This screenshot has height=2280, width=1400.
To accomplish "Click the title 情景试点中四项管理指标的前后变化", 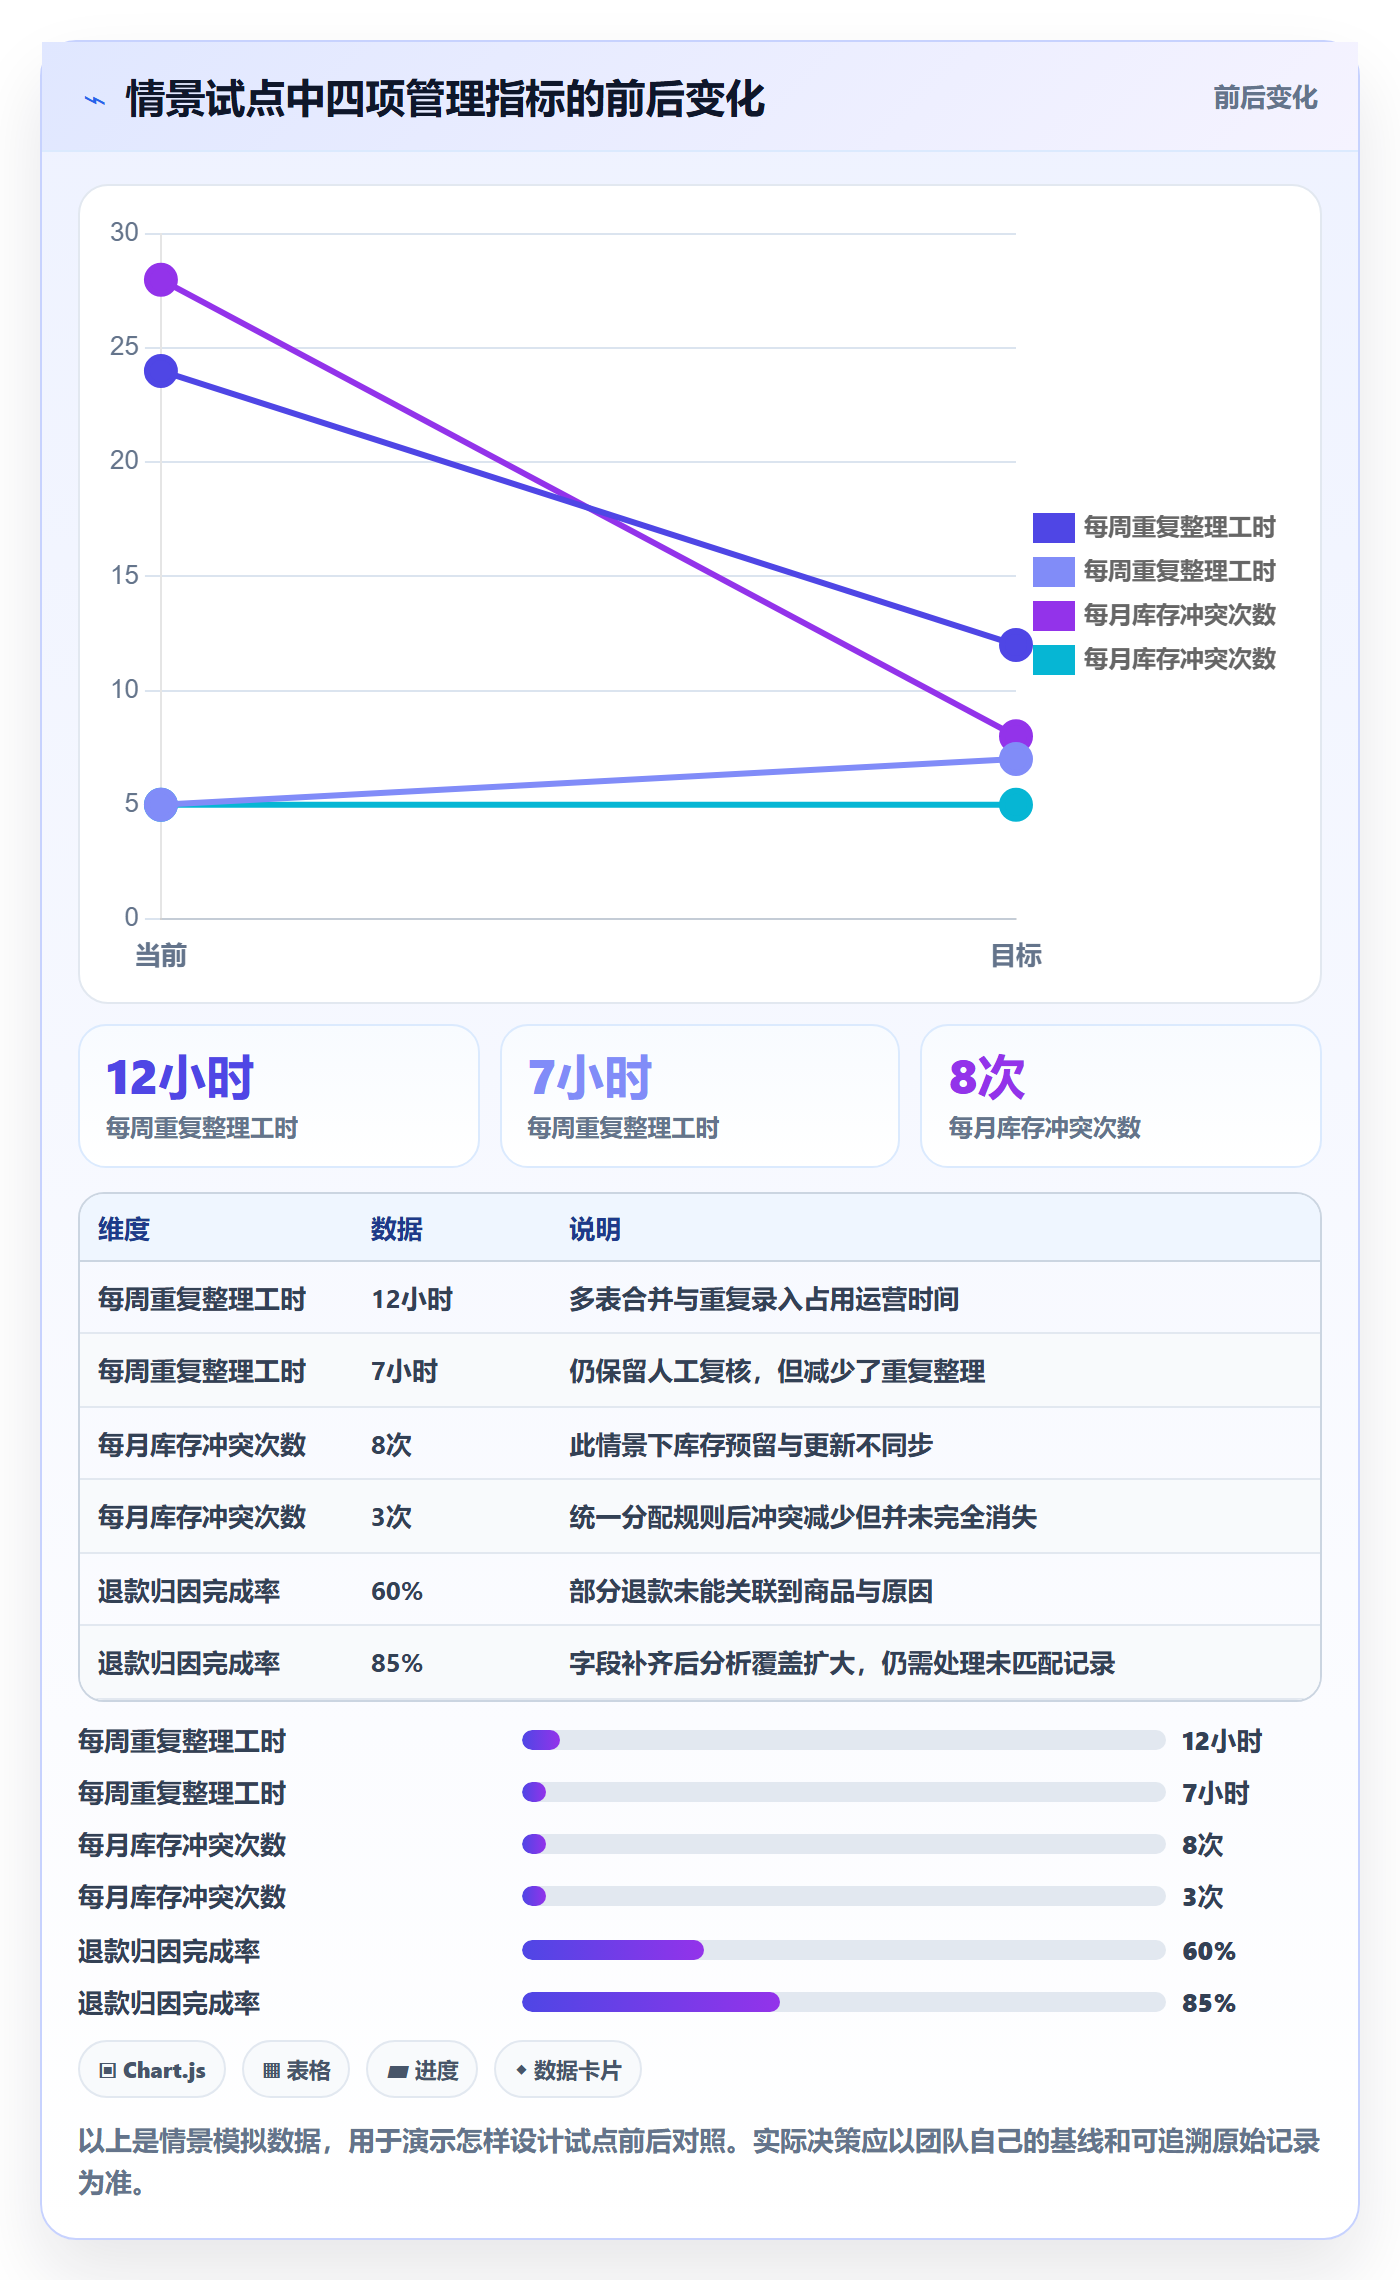I will (445, 99).
